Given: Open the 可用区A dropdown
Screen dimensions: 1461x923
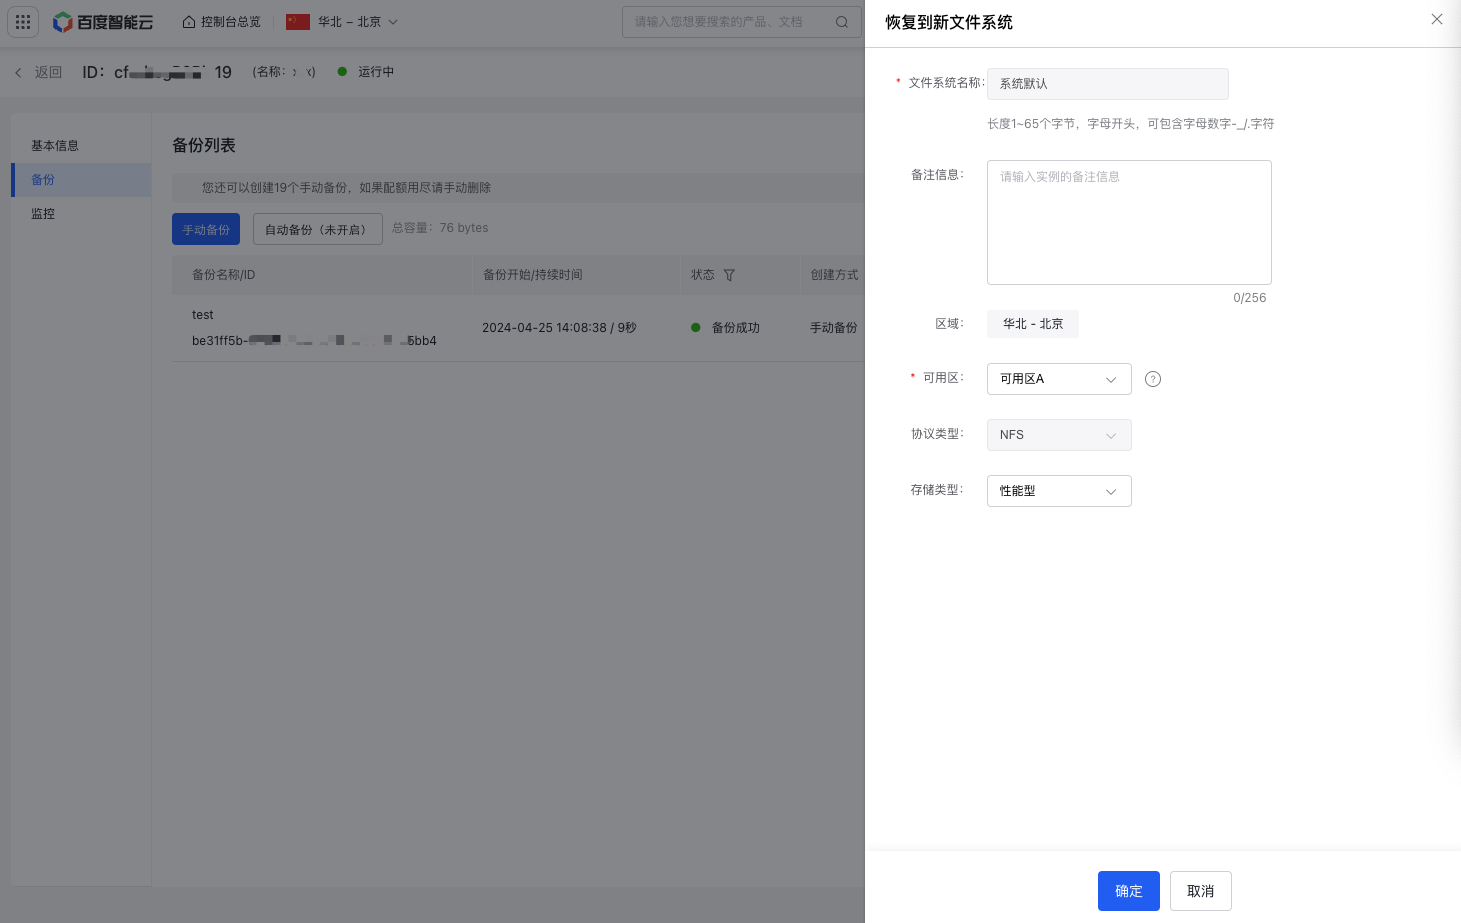Looking at the screenshot, I should pyautogui.click(x=1059, y=379).
